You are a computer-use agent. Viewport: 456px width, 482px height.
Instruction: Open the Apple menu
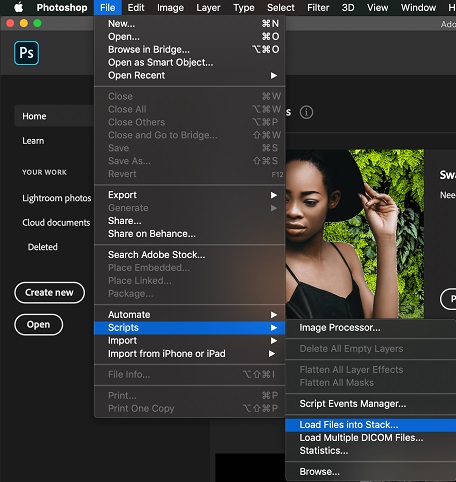tap(19, 7)
